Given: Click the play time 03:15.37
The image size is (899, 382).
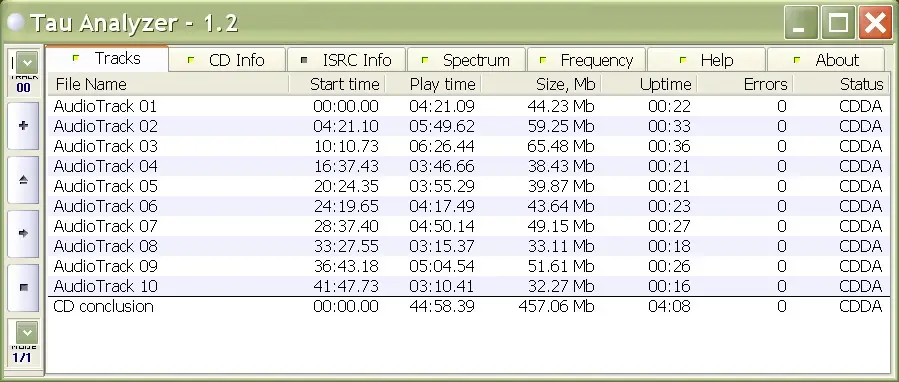Looking at the screenshot, I should (442, 246).
